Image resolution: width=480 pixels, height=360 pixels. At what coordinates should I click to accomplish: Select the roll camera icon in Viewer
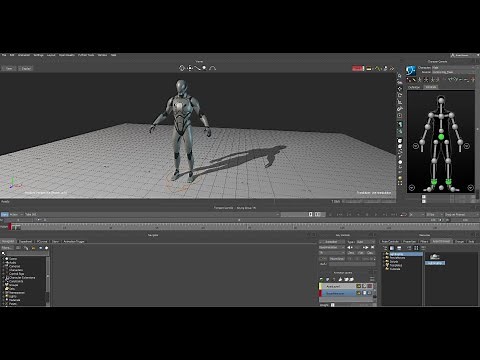204,68
